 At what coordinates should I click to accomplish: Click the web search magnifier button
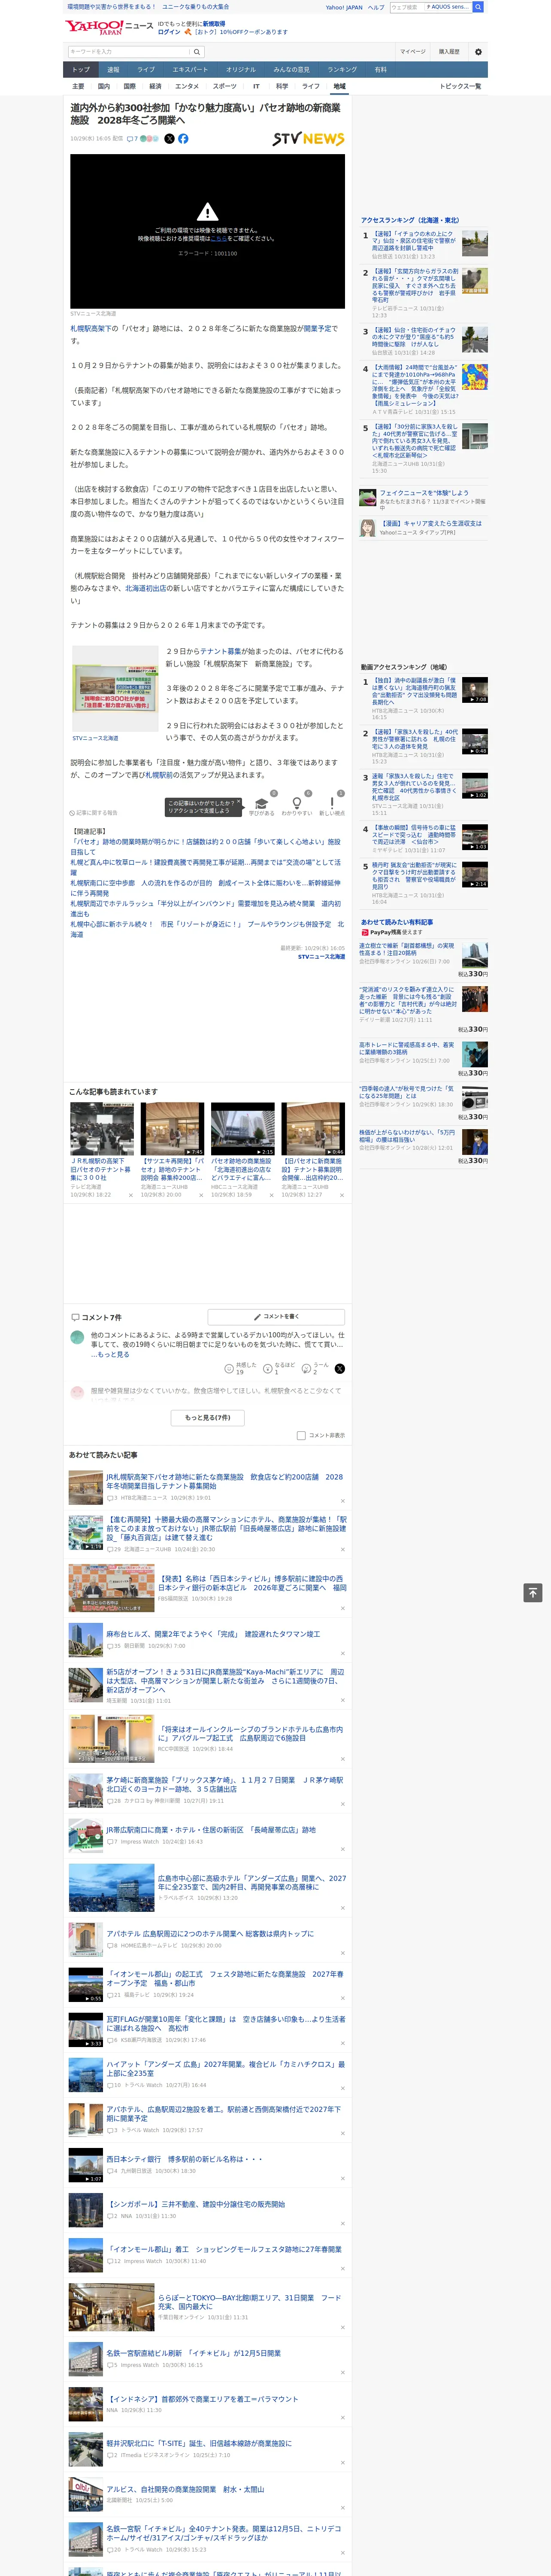(x=478, y=7)
